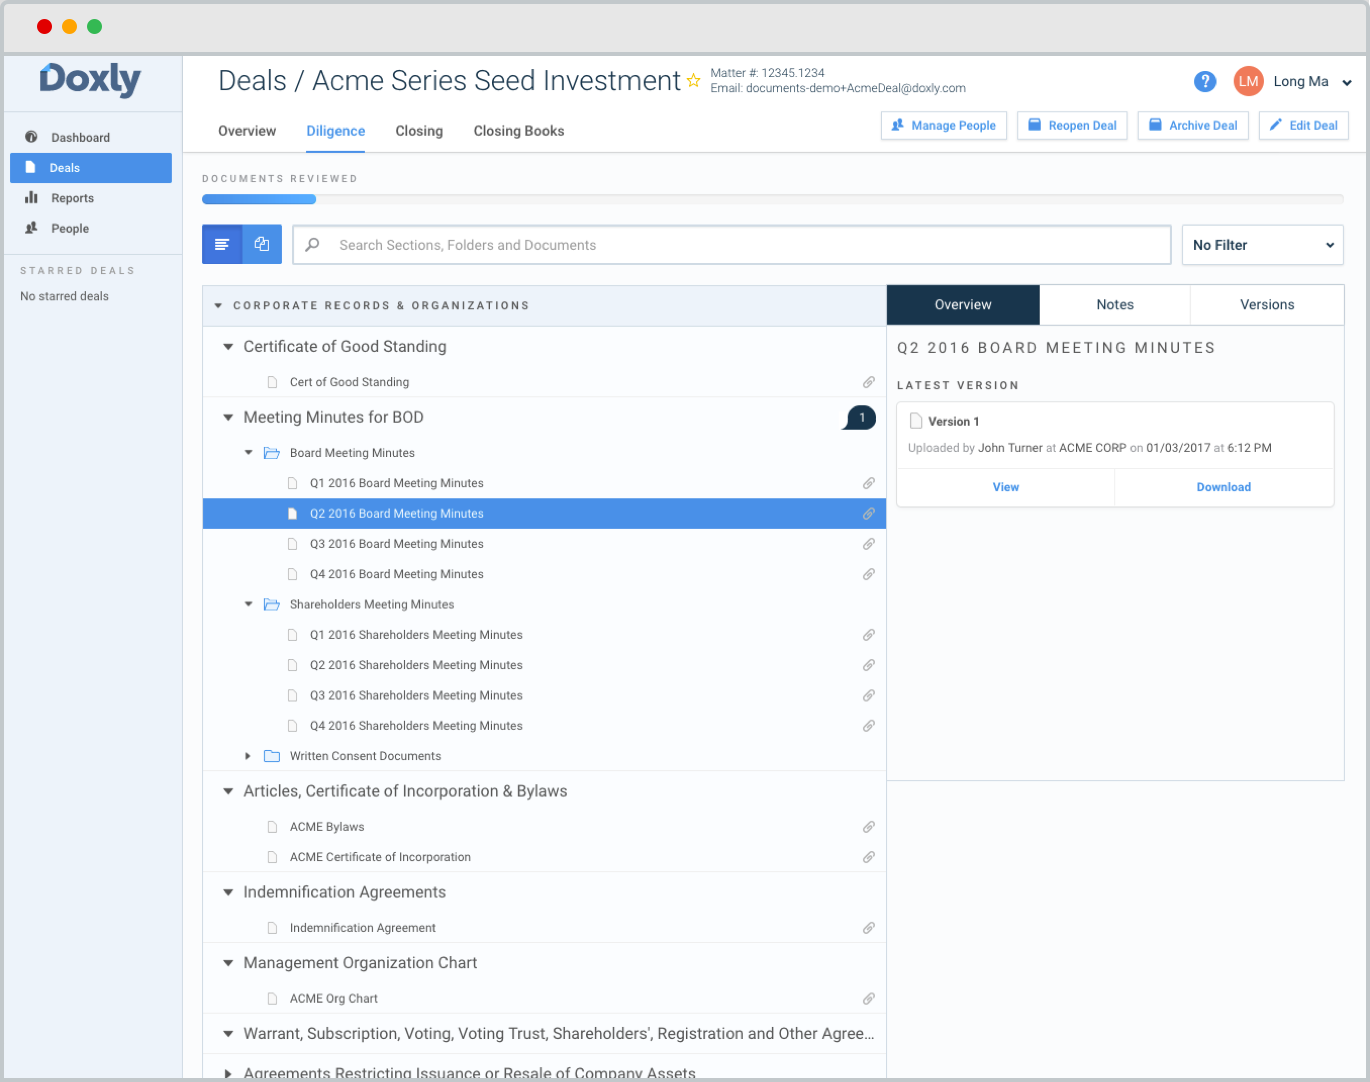1370x1082 pixels.
Task: Click the Version 1 document icon
Action: 915,421
